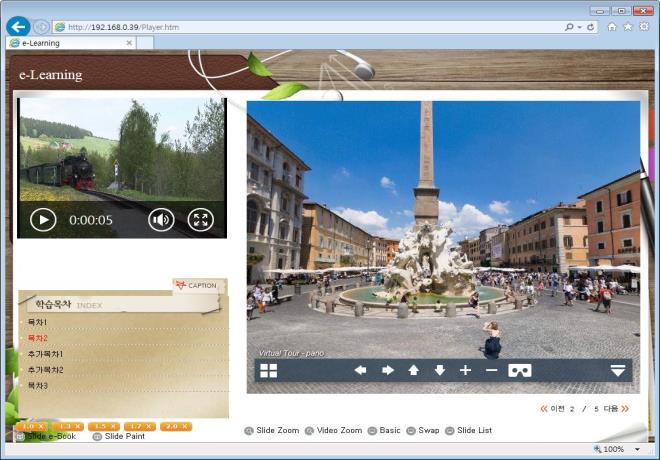Open the panorama thumbnail grid
This screenshot has height=460, width=660.
pos(269,371)
